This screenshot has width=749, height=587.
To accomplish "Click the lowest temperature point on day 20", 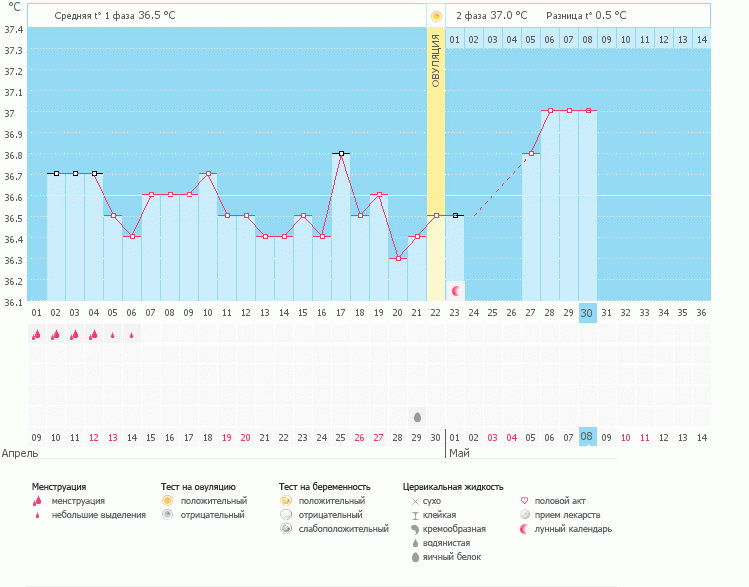I will (398, 258).
